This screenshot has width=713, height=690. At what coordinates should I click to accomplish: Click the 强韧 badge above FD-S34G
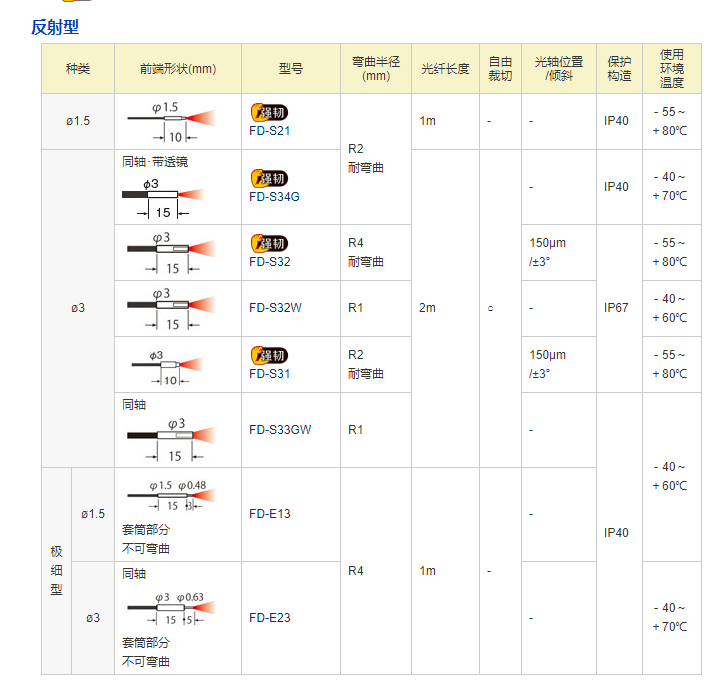pos(268,178)
